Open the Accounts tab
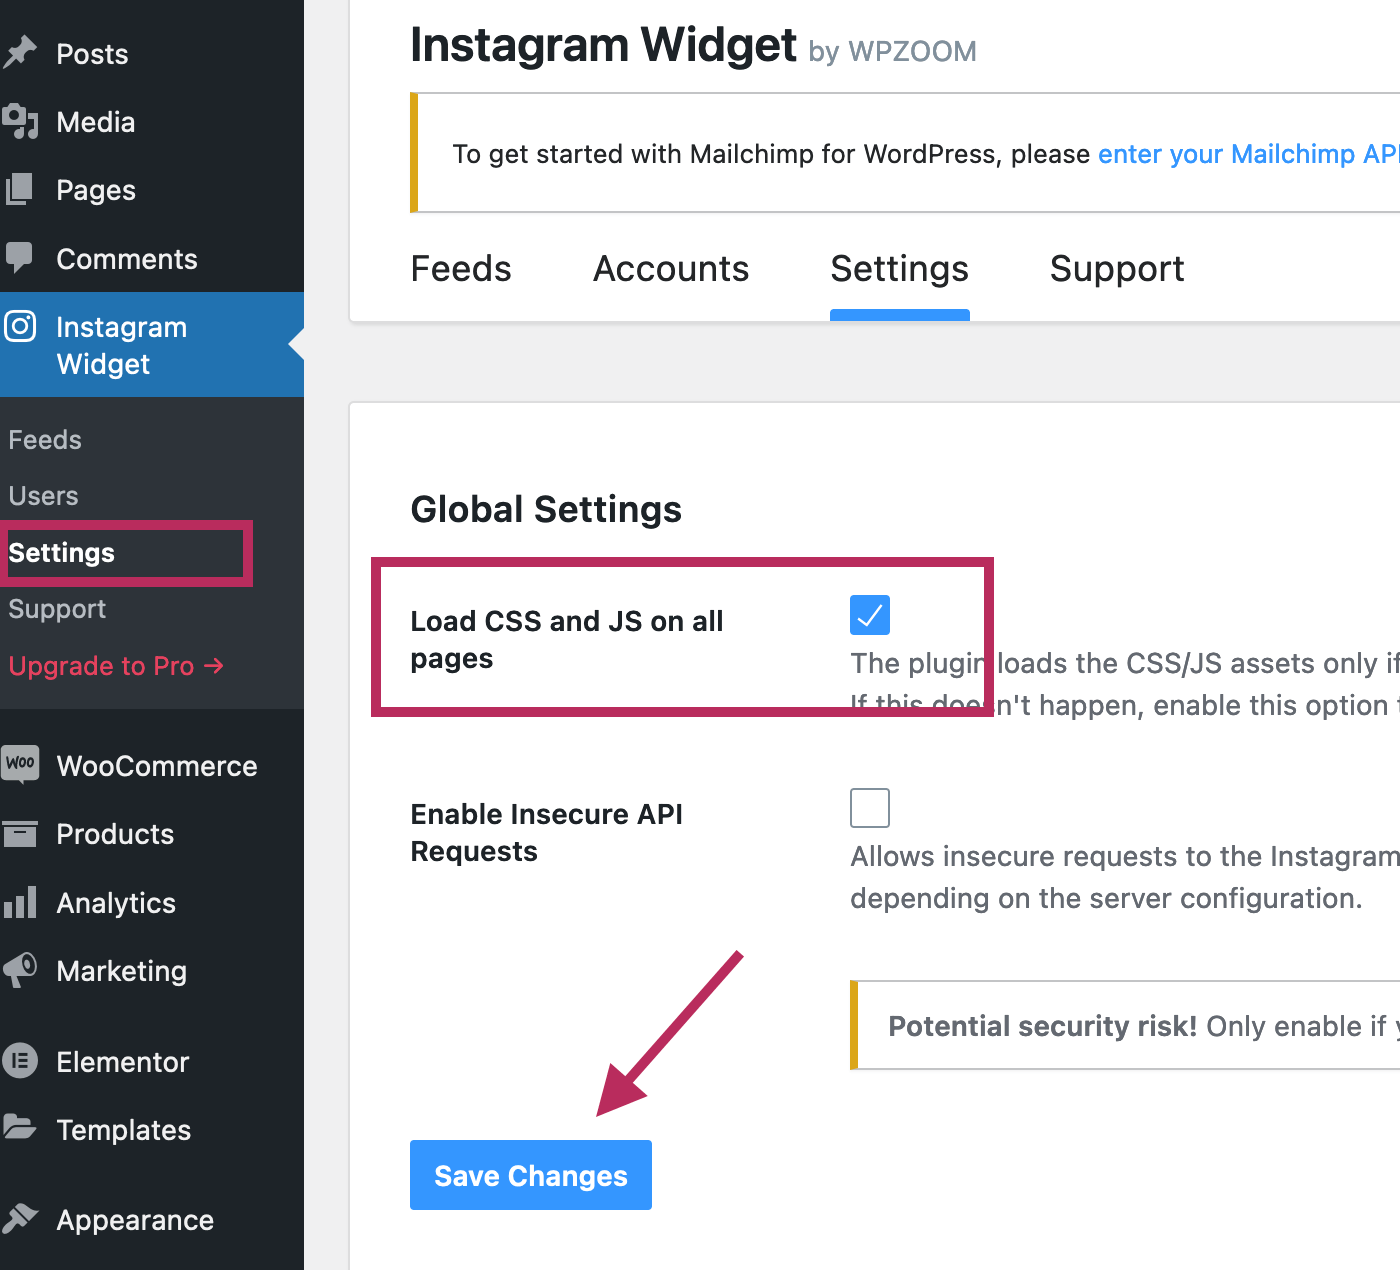This screenshot has width=1400, height=1270. click(671, 269)
